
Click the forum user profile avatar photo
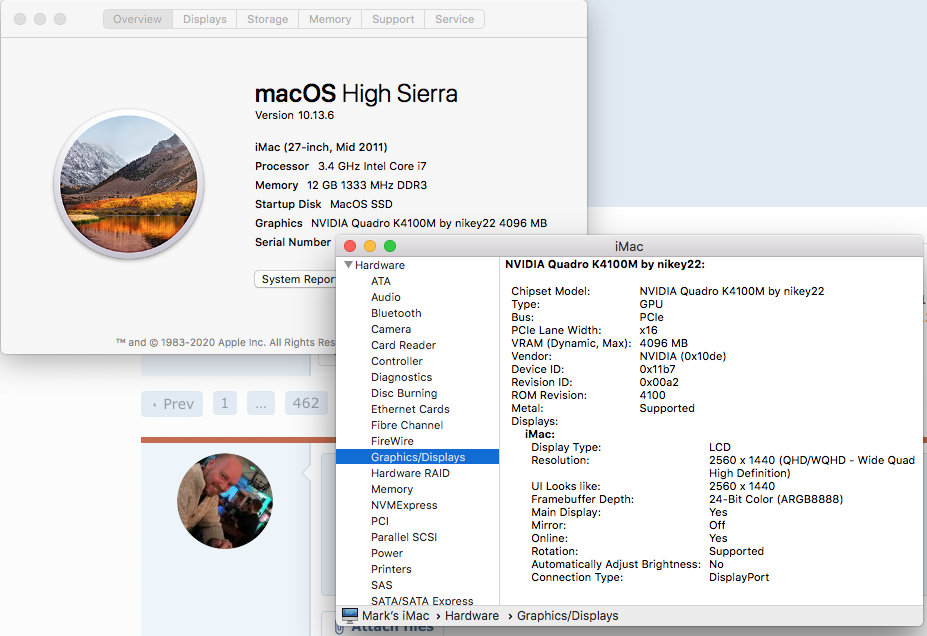(225, 501)
